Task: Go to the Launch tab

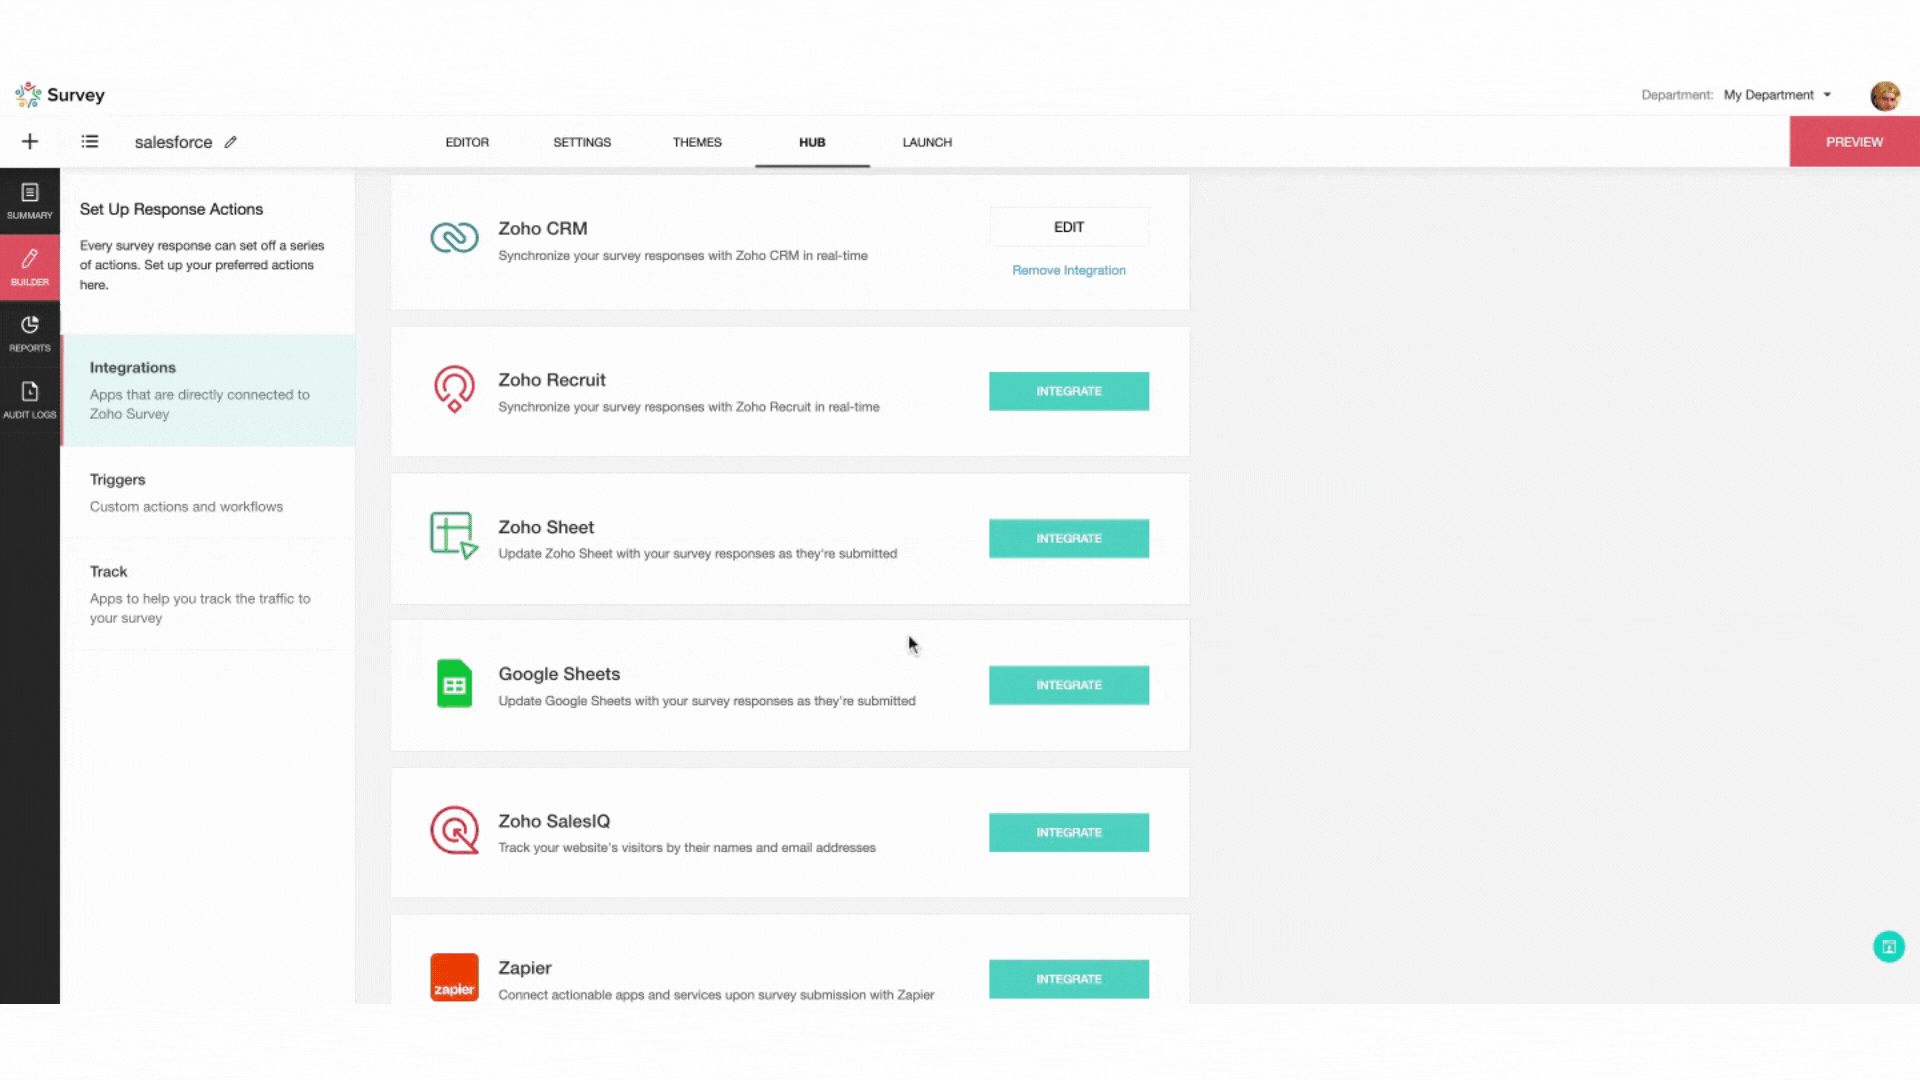Action: coord(927,142)
